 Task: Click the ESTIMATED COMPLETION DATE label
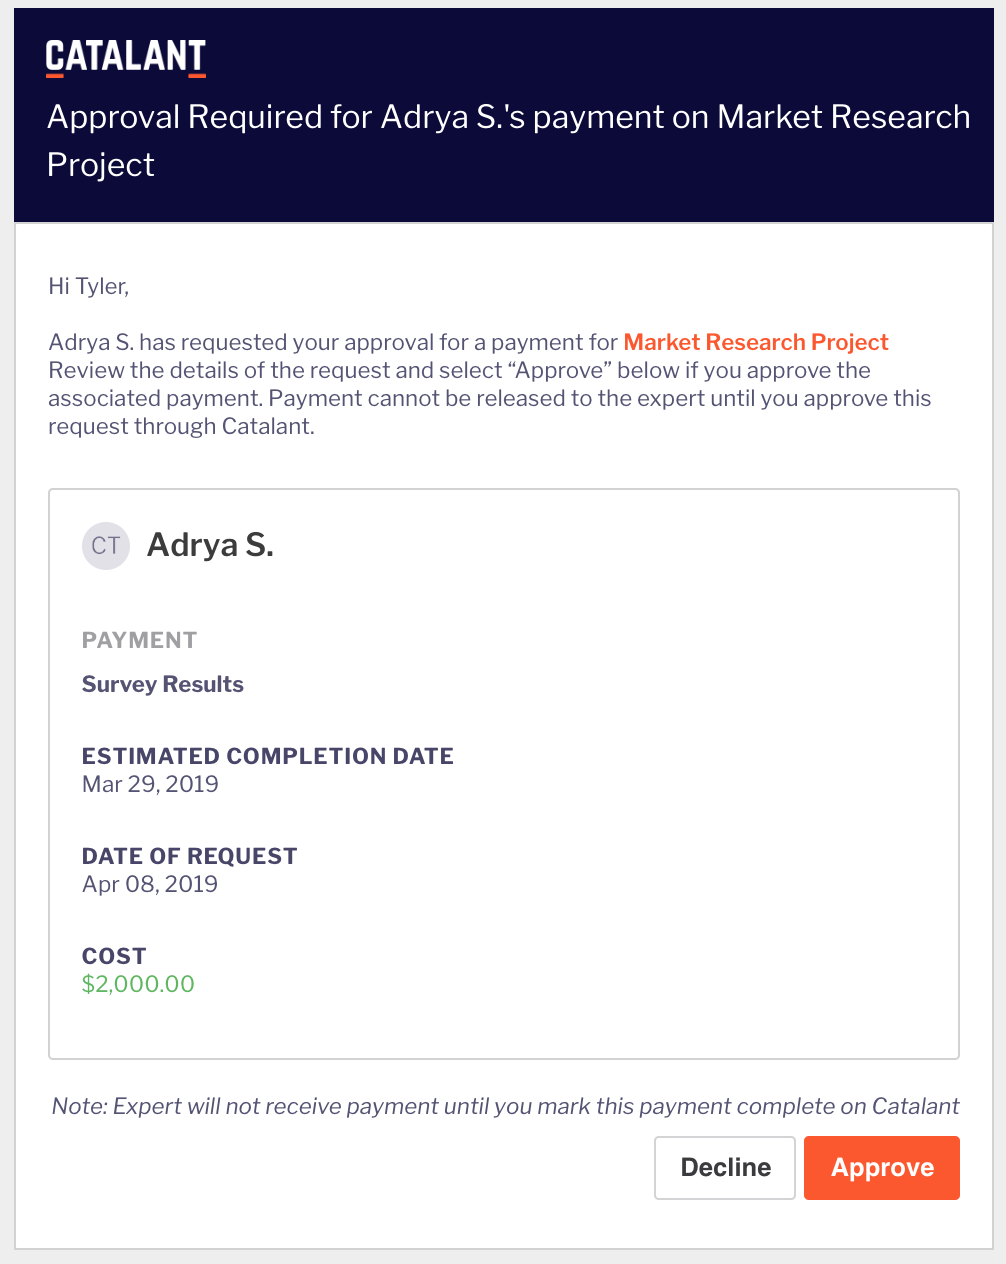268,756
